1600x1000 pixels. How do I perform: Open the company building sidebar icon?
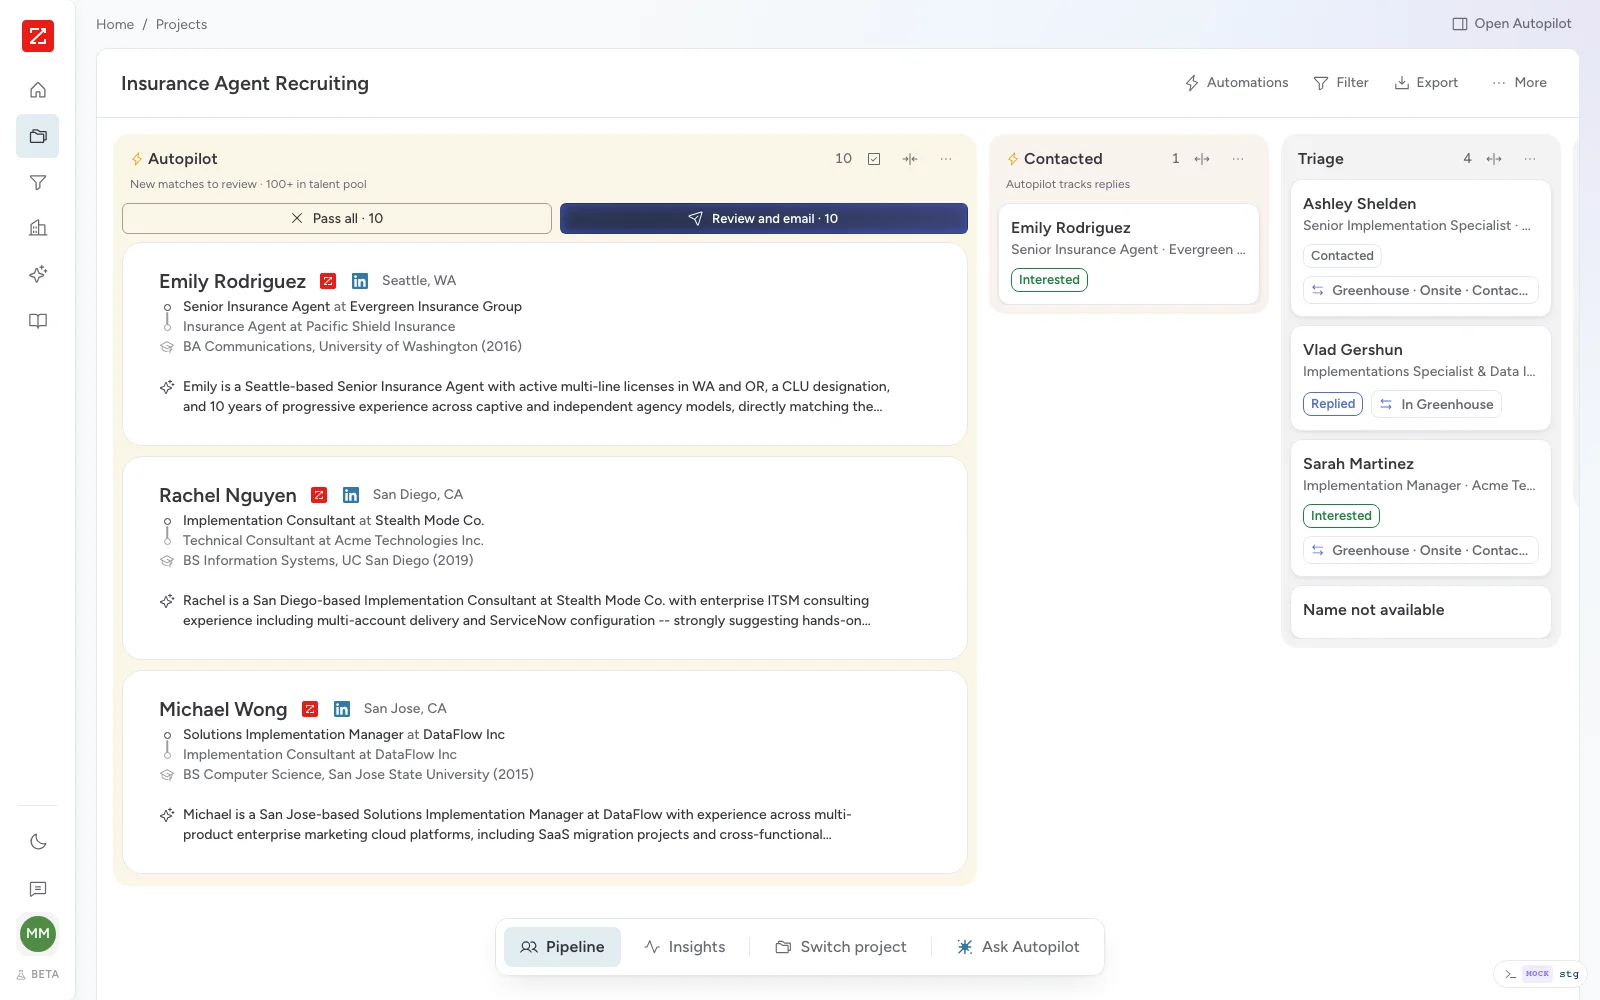pyautogui.click(x=38, y=228)
